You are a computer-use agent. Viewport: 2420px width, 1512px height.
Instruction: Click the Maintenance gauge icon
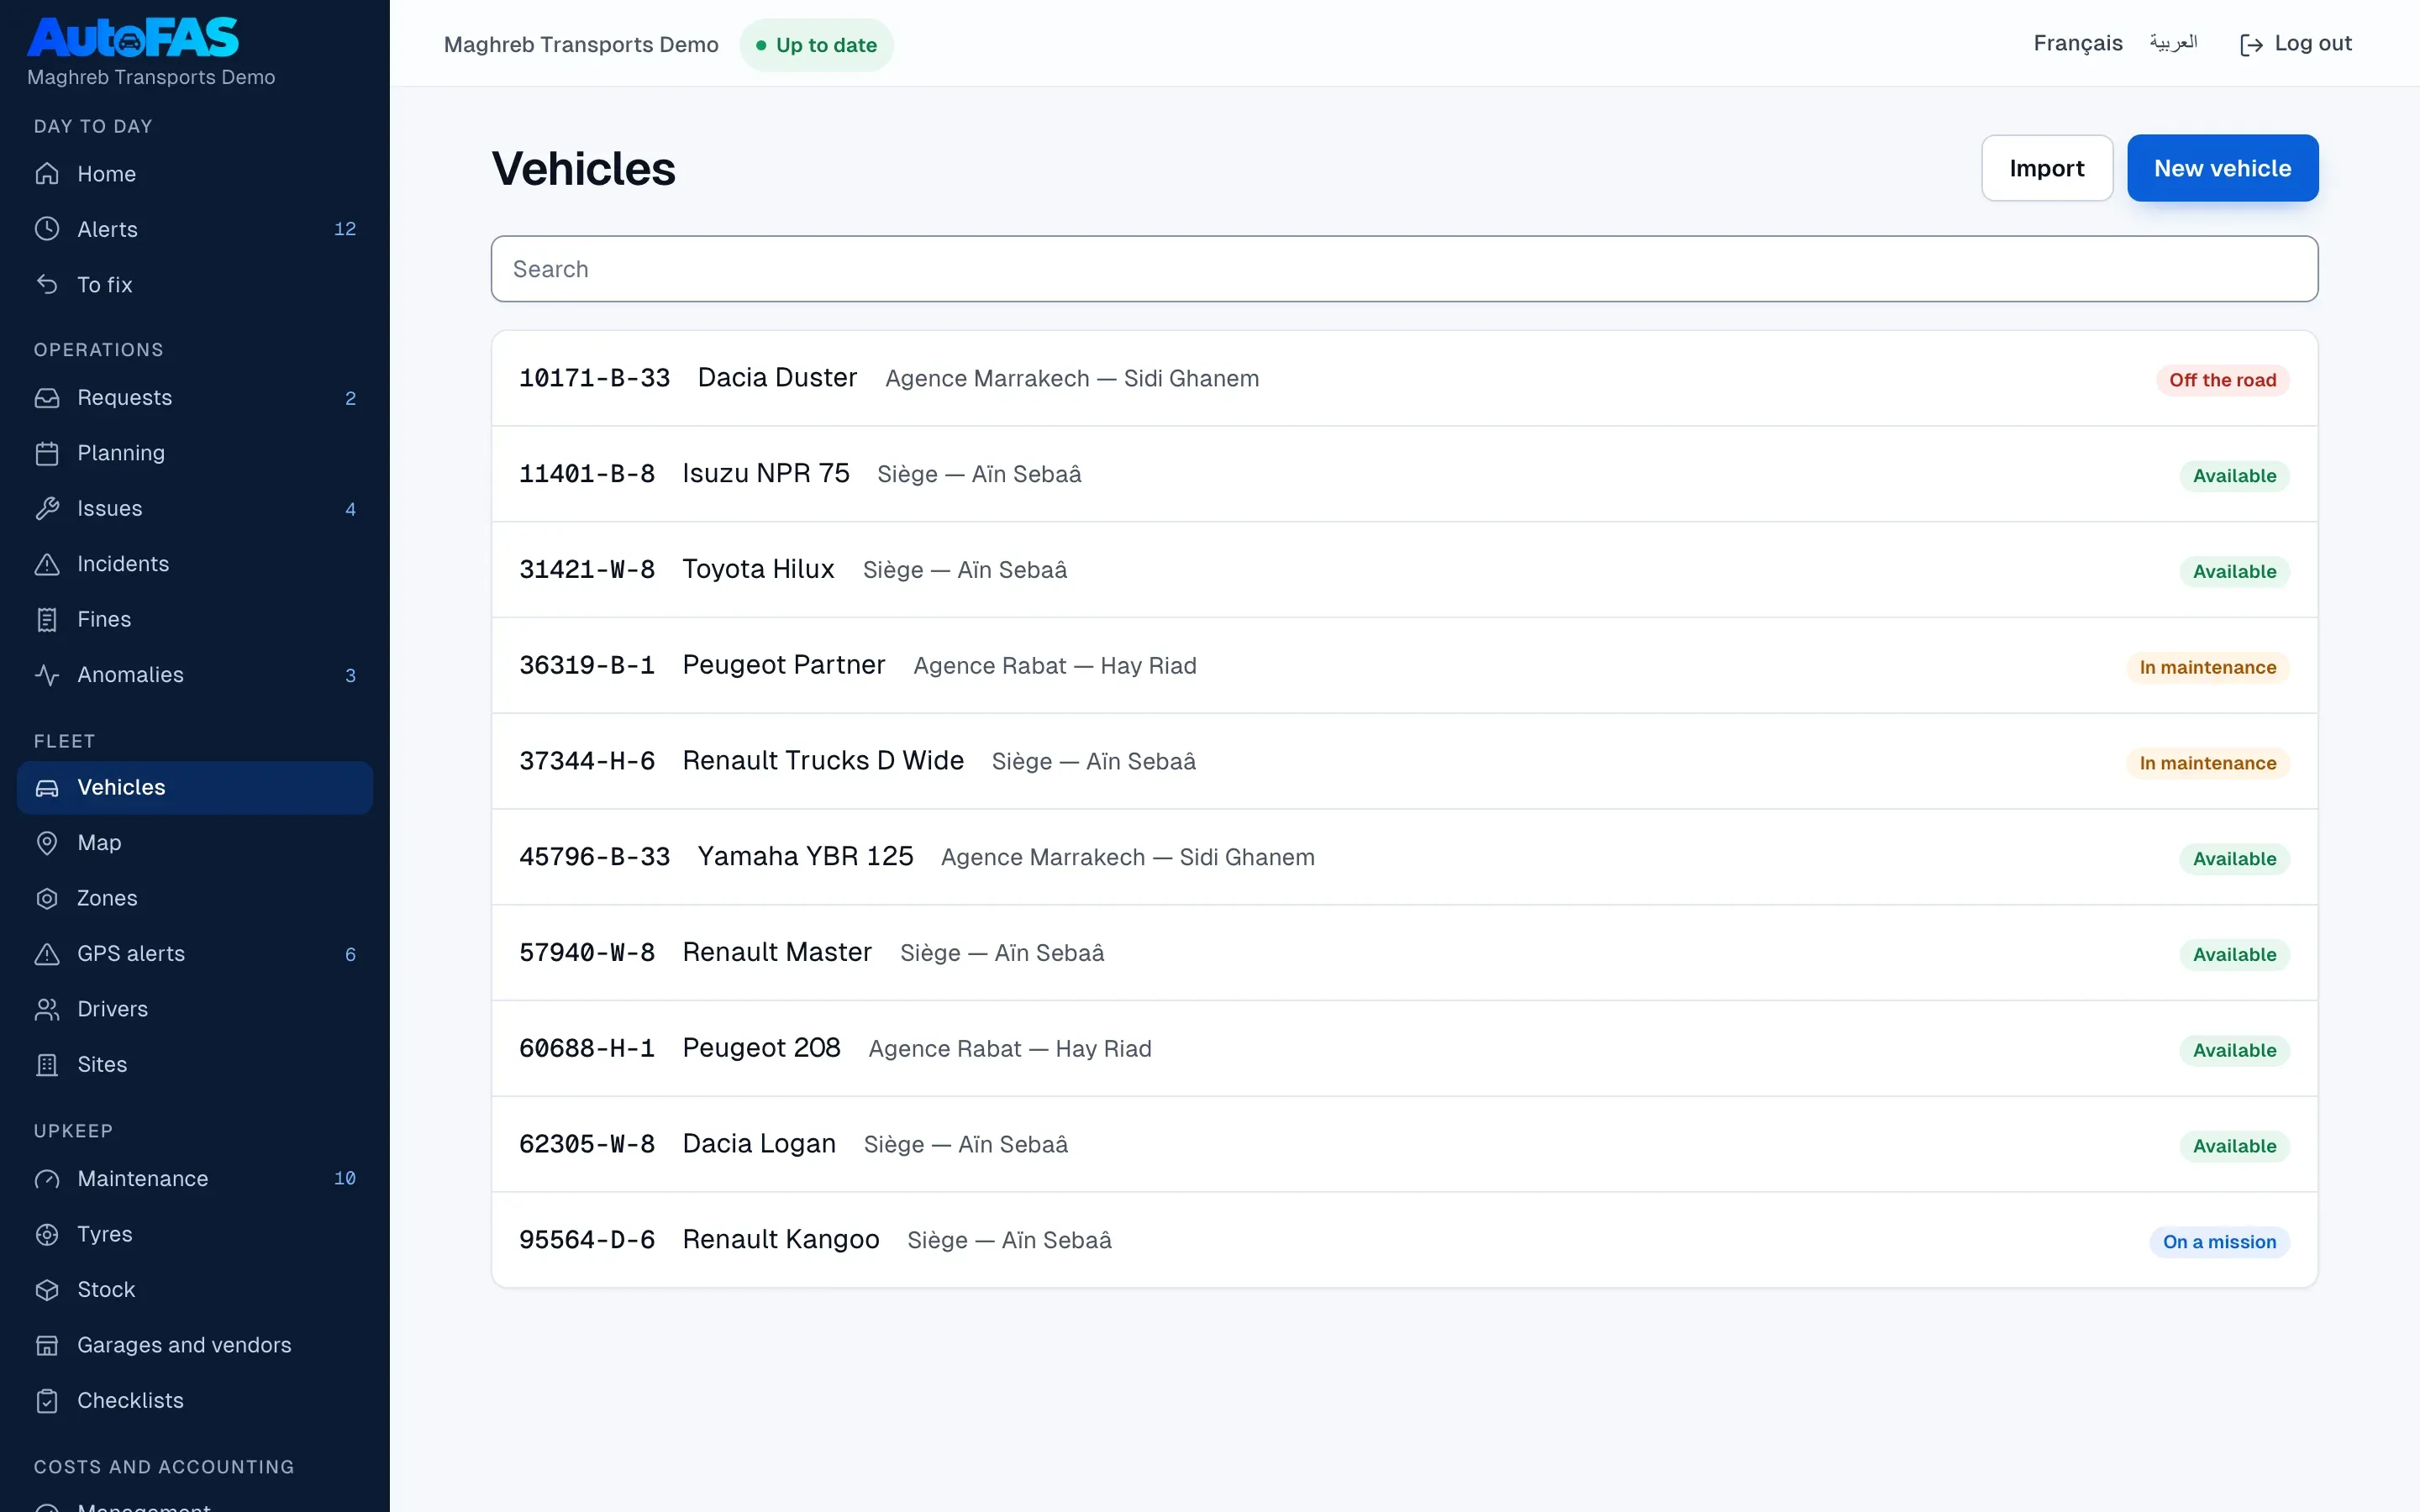pos(47,1179)
